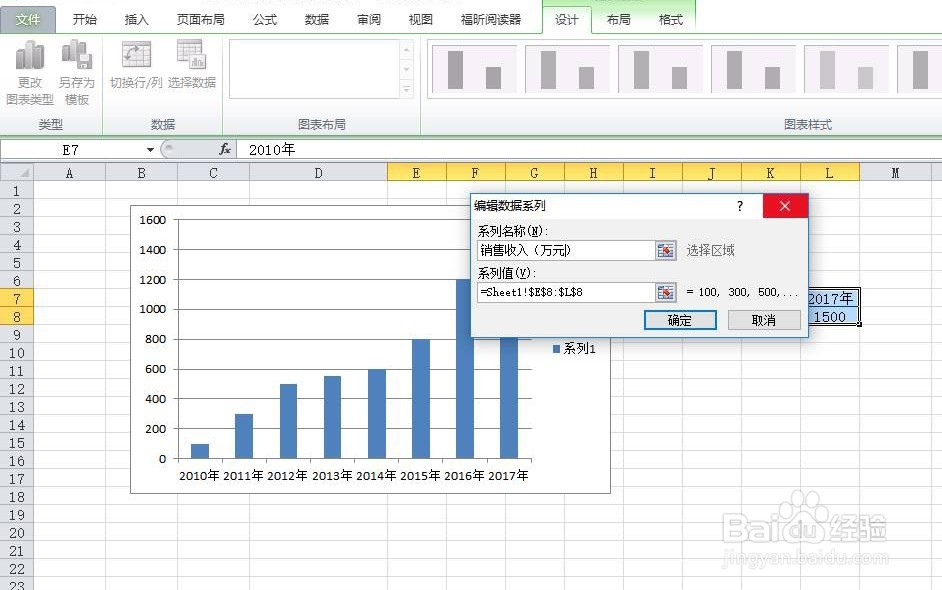Select the 系列1 legend in the chart

(x=573, y=348)
